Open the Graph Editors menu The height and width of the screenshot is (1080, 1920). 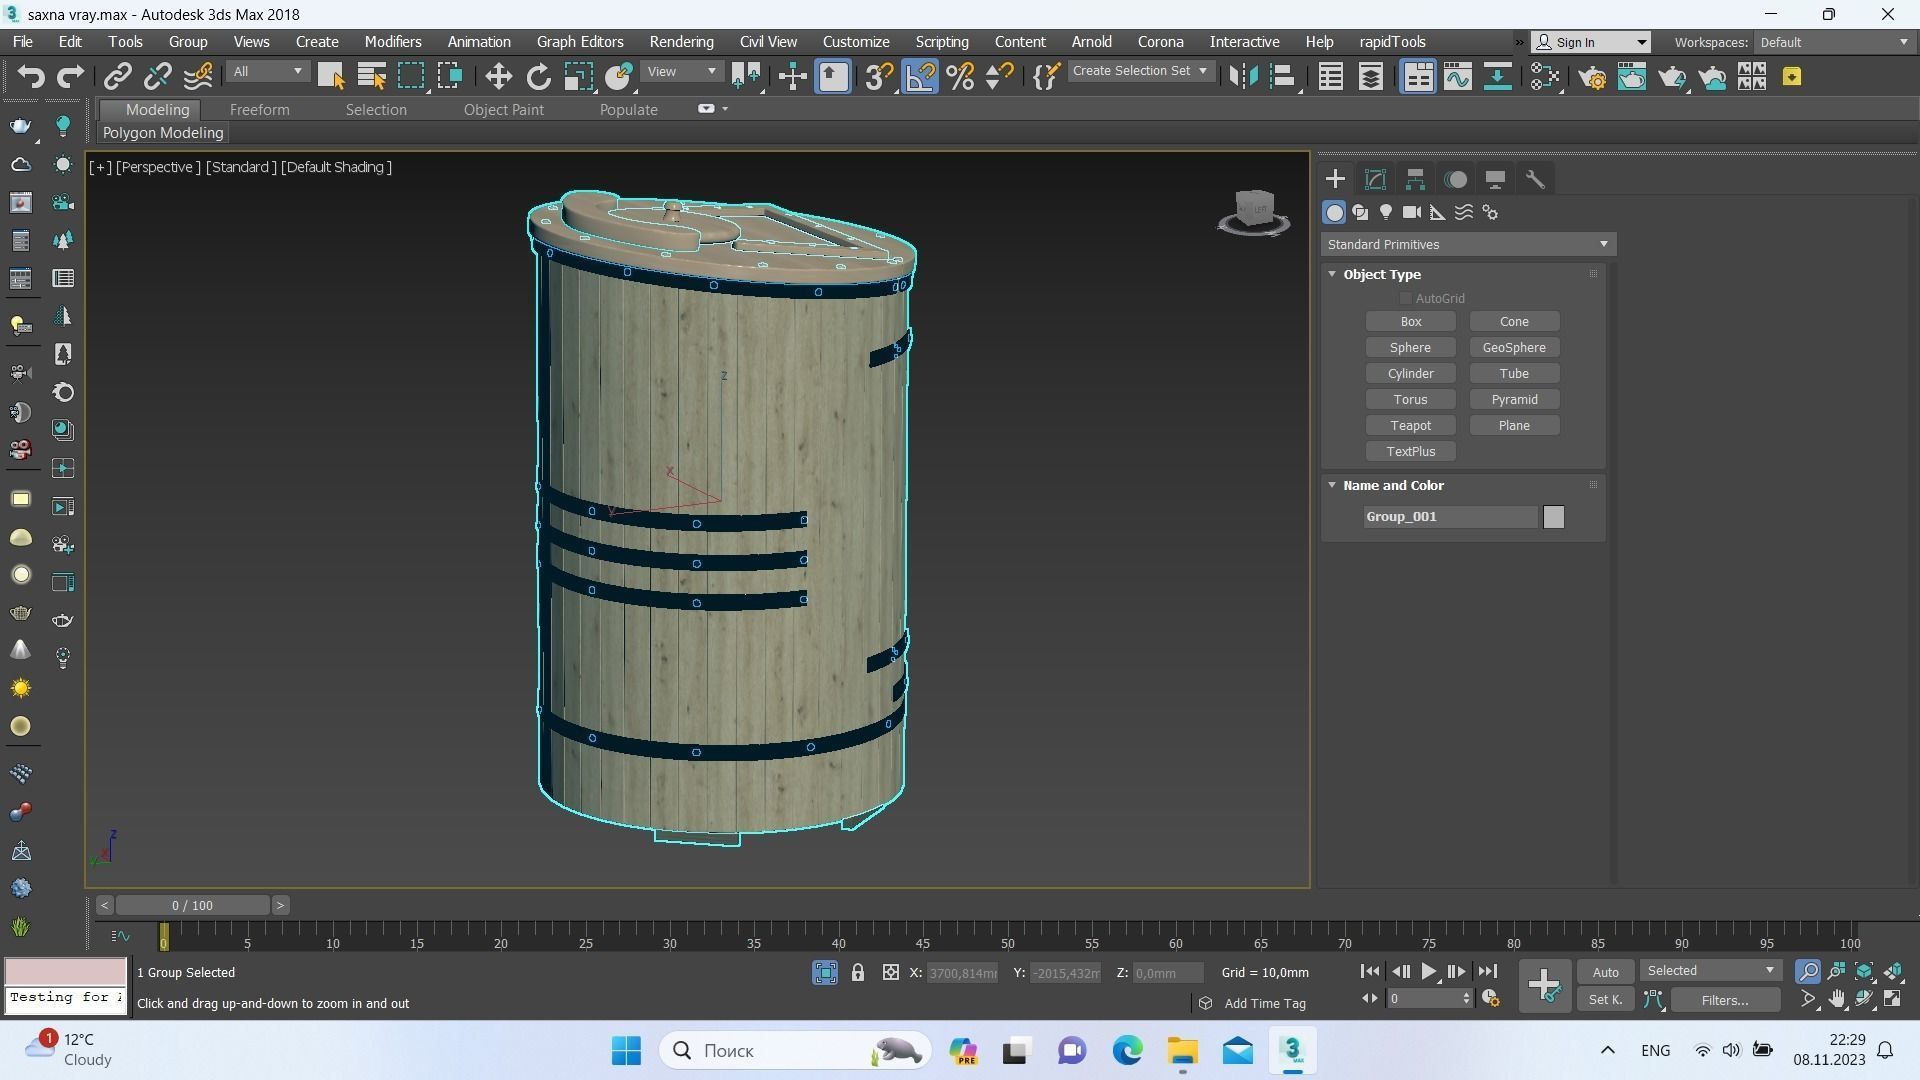(x=580, y=42)
